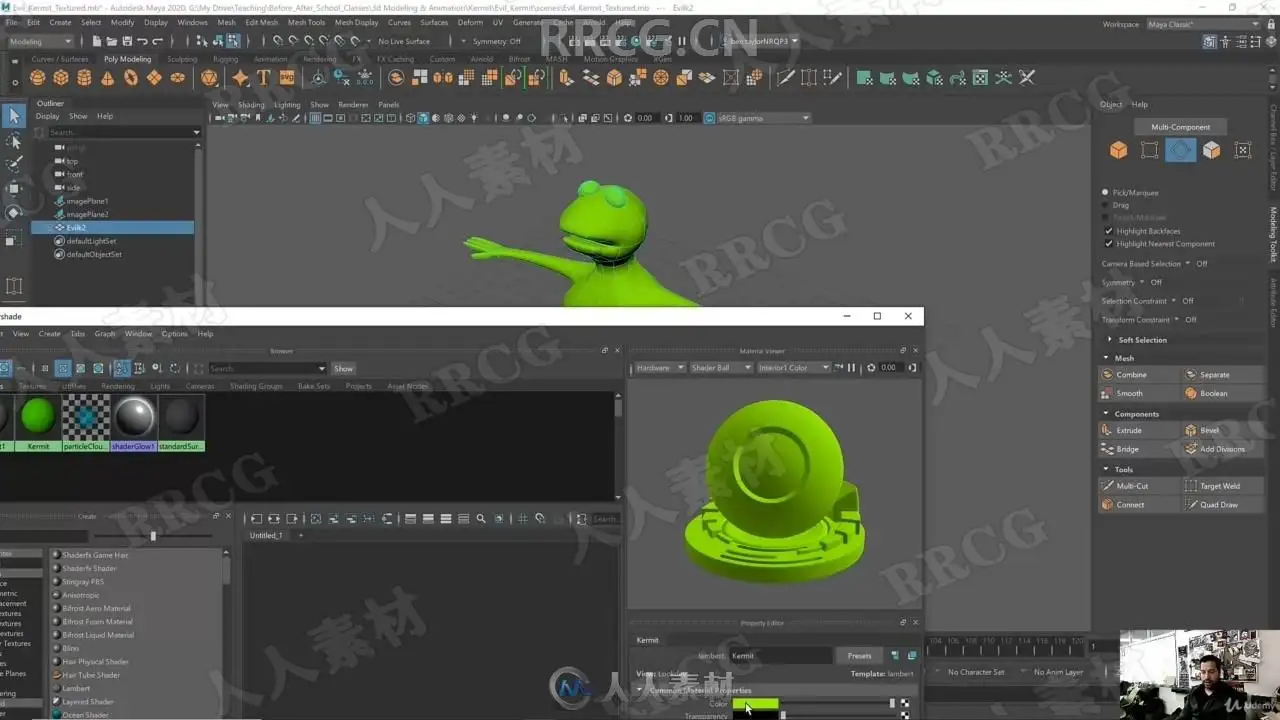Image resolution: width=1280 pixels, height=720 pixels.
Task: Create a polygon cylinder from the shelf
Action: pos(84,78)
